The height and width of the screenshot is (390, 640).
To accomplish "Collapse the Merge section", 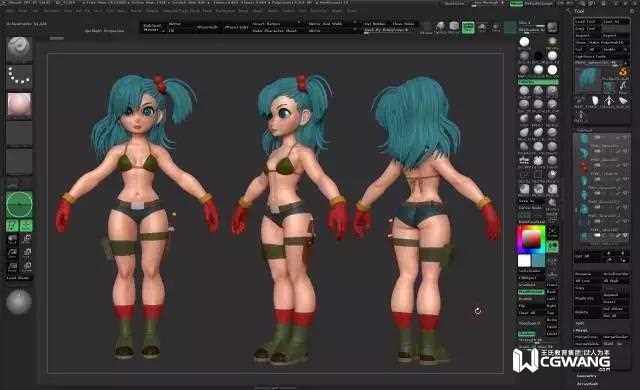I will (x=581, y=330).
